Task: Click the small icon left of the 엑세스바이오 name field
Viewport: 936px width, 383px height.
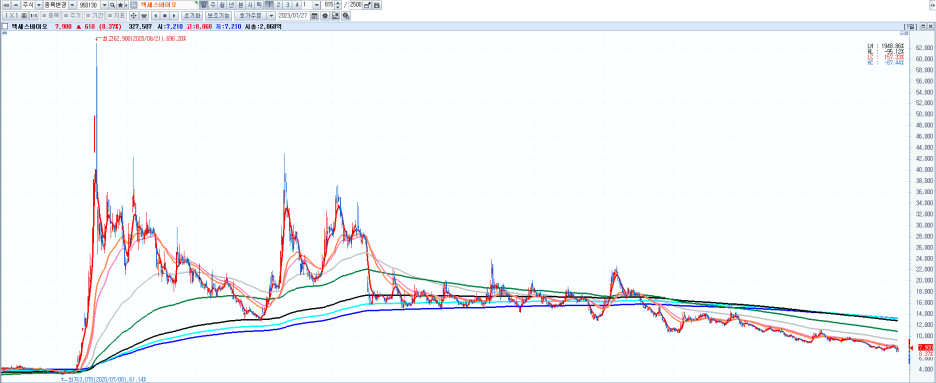Action: (134, 5)
